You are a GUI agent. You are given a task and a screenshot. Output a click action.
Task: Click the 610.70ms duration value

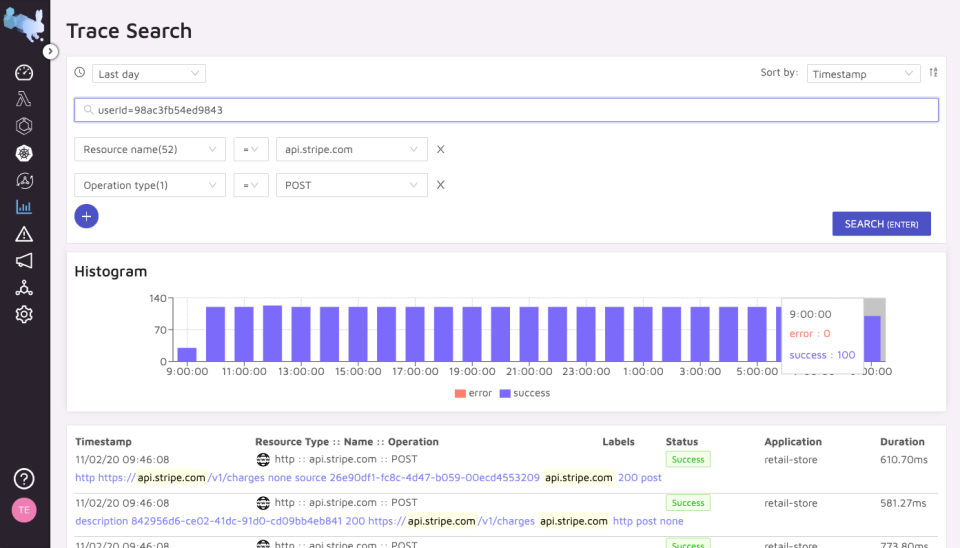pyautogui.click(x=904, y=459)
